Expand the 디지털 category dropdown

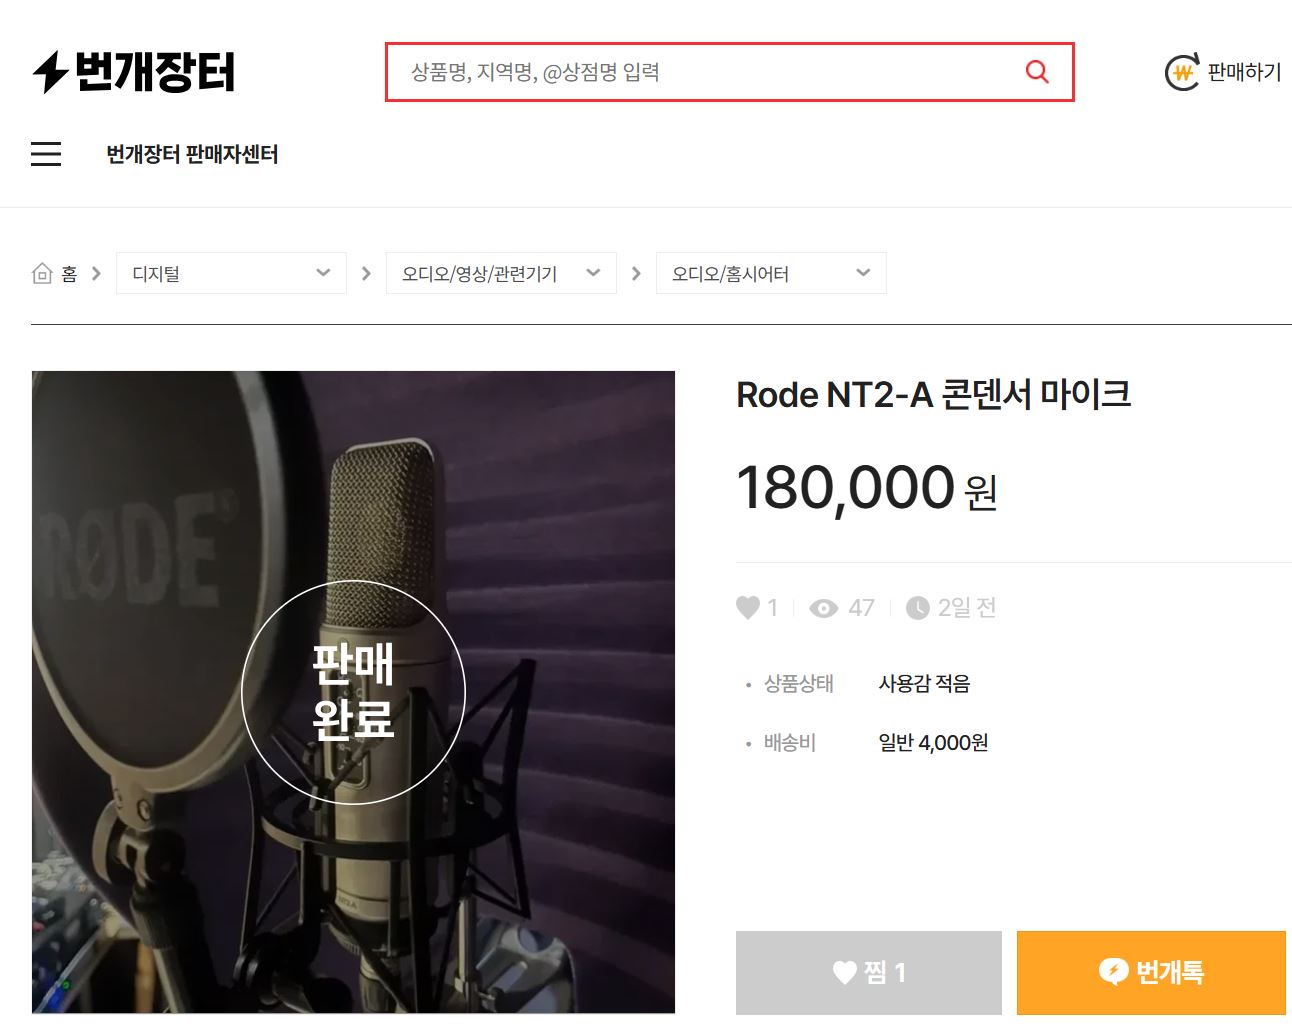tap(231, 273)
